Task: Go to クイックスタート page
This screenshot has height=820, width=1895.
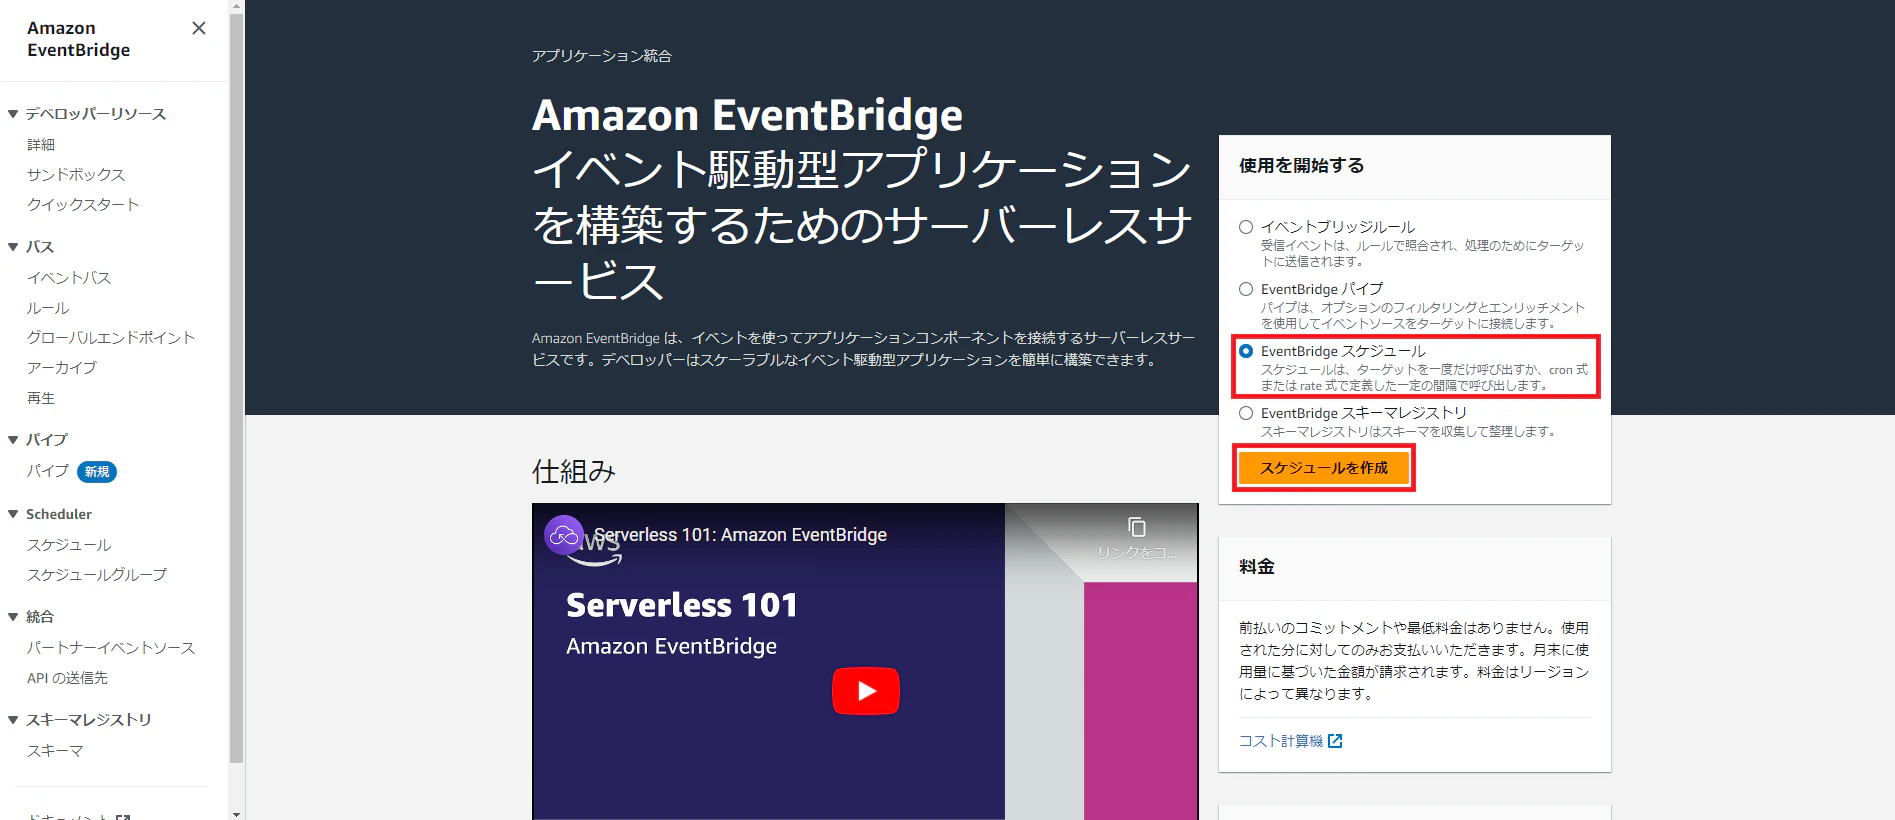Action: pos(83,205)
